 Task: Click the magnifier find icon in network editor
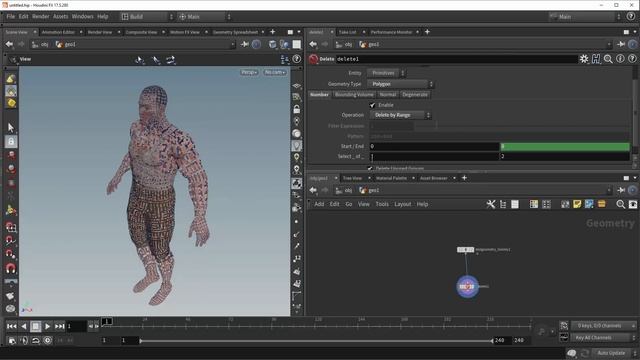[620, 204]
